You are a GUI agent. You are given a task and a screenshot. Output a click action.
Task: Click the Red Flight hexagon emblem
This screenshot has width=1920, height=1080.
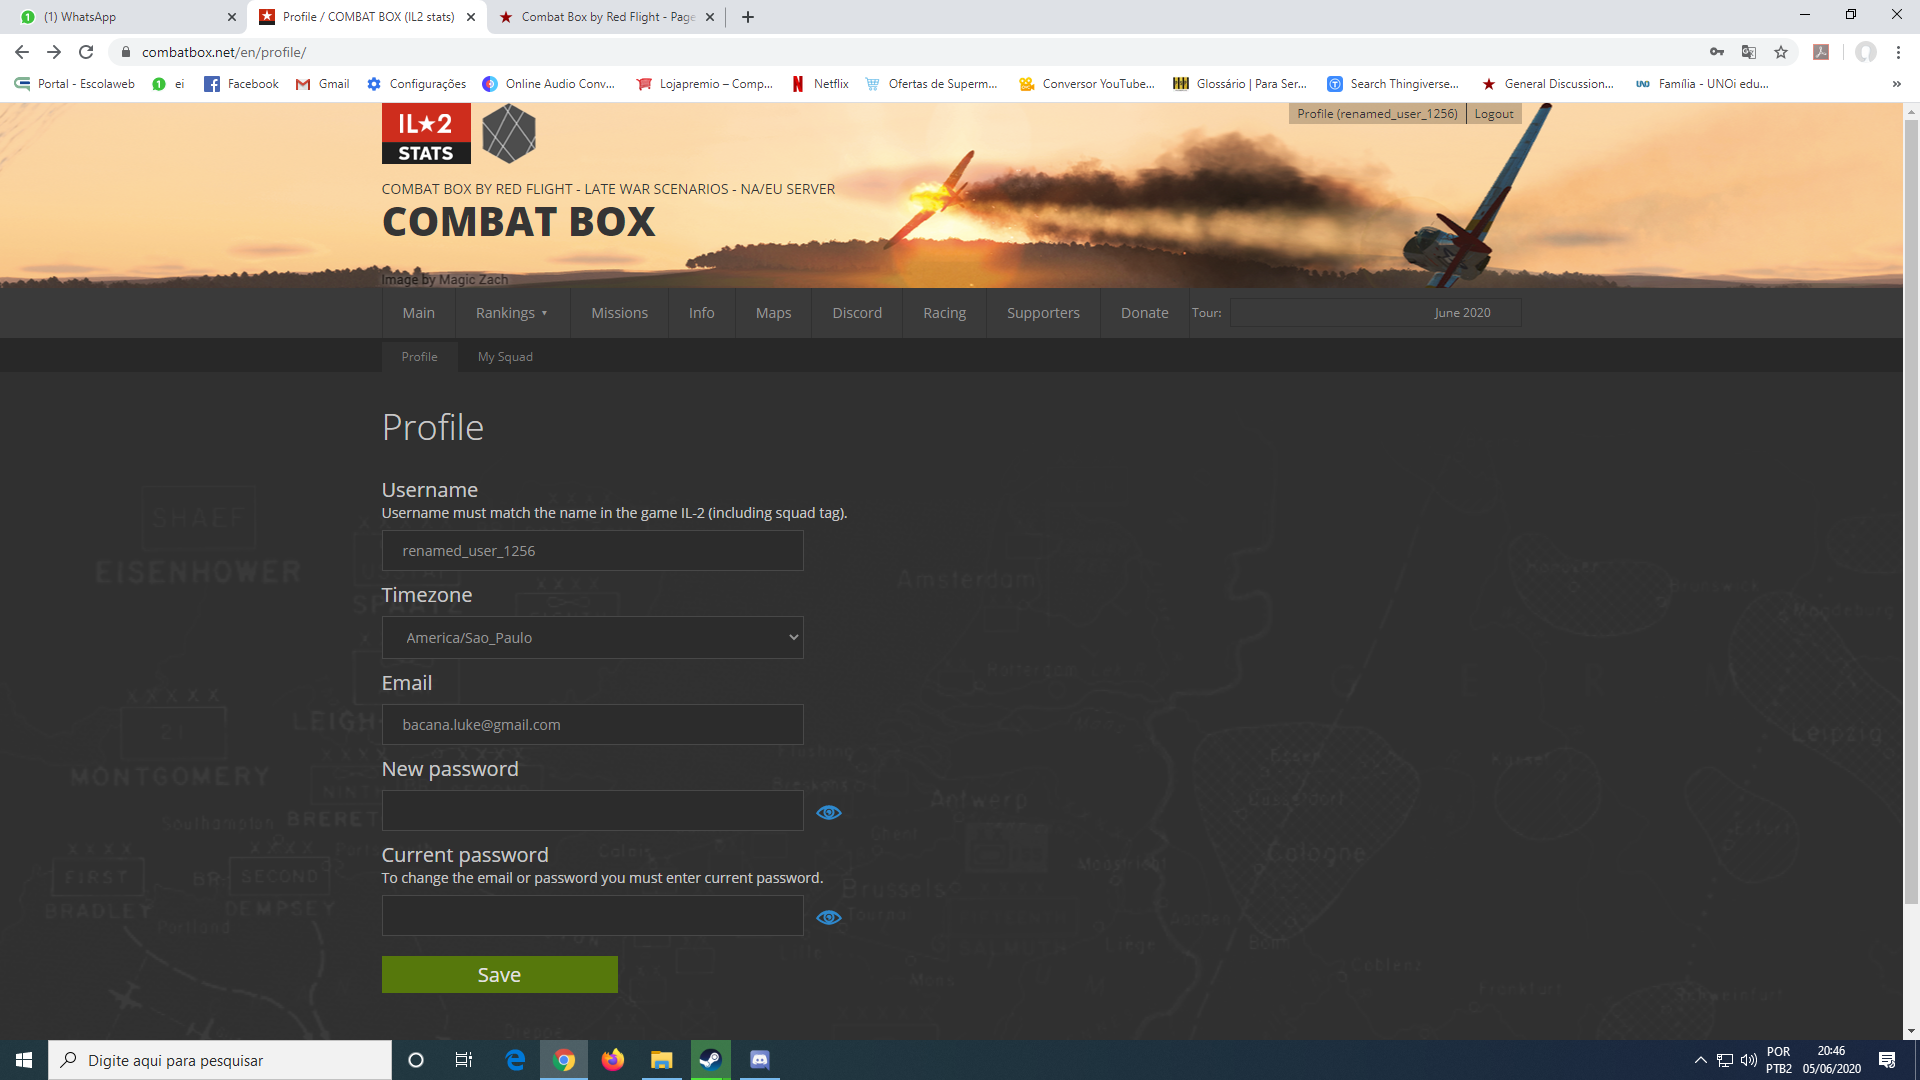[x=509, y=134]
